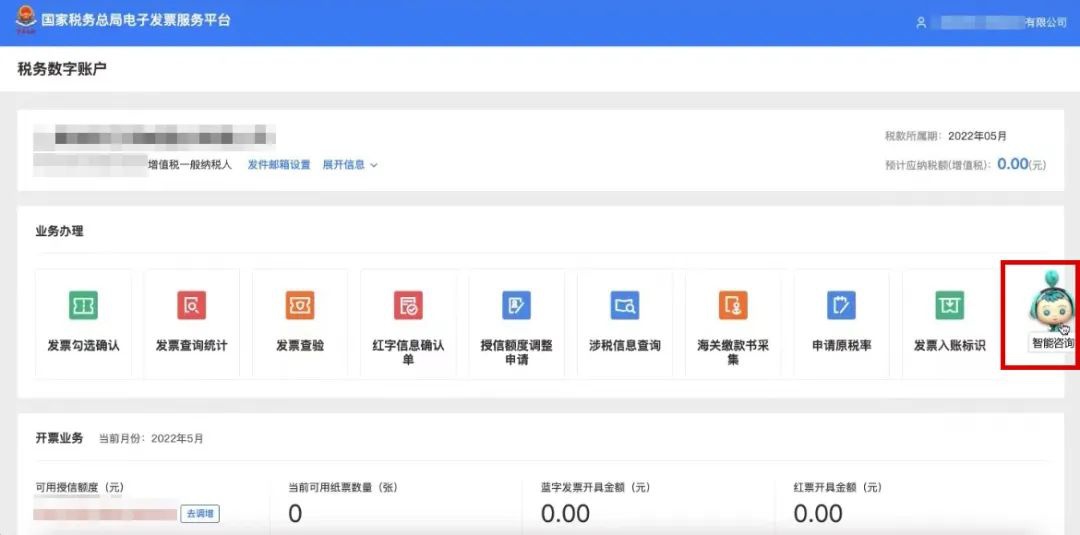Click the 税务数字账户 page heading
The image size is (1080, 535).
(x=62, y=69)
